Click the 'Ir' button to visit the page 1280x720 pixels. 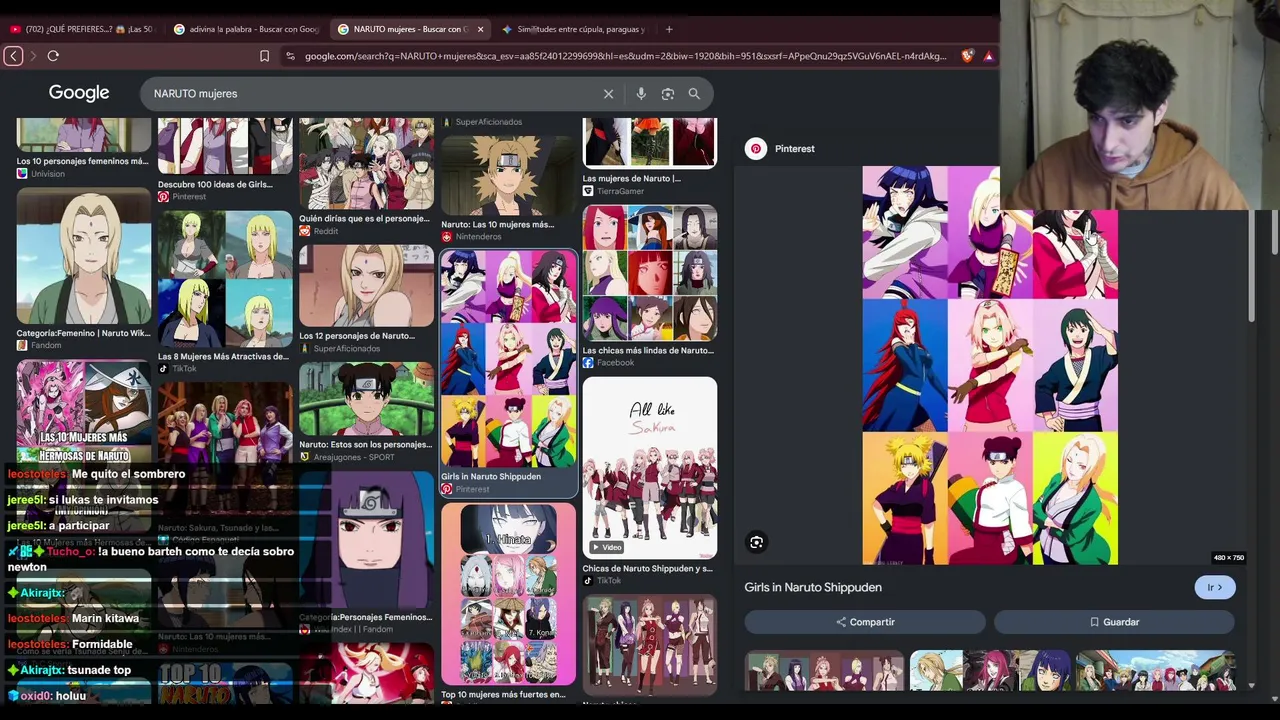(x=1215, y=587)
